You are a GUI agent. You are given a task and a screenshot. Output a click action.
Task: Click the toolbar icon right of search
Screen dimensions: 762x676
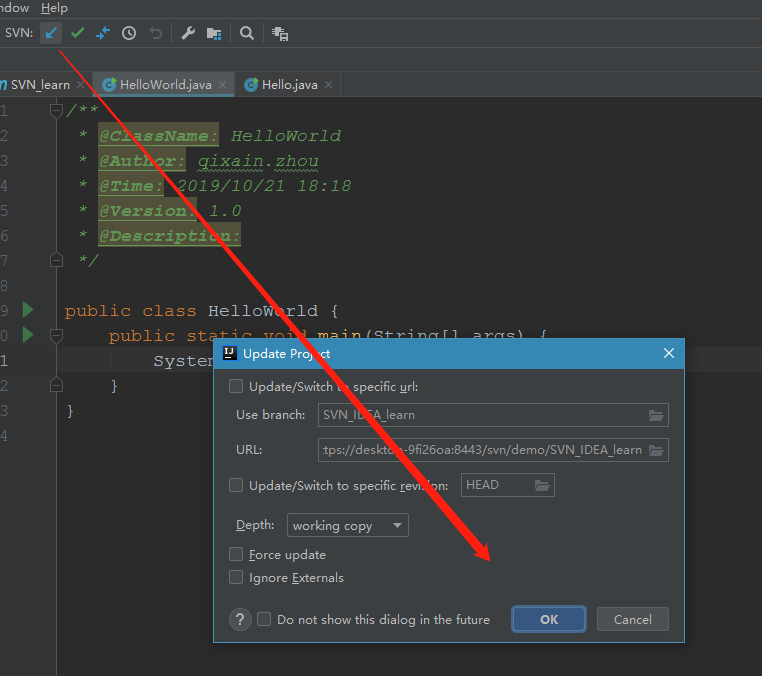(x=280, y=33)
